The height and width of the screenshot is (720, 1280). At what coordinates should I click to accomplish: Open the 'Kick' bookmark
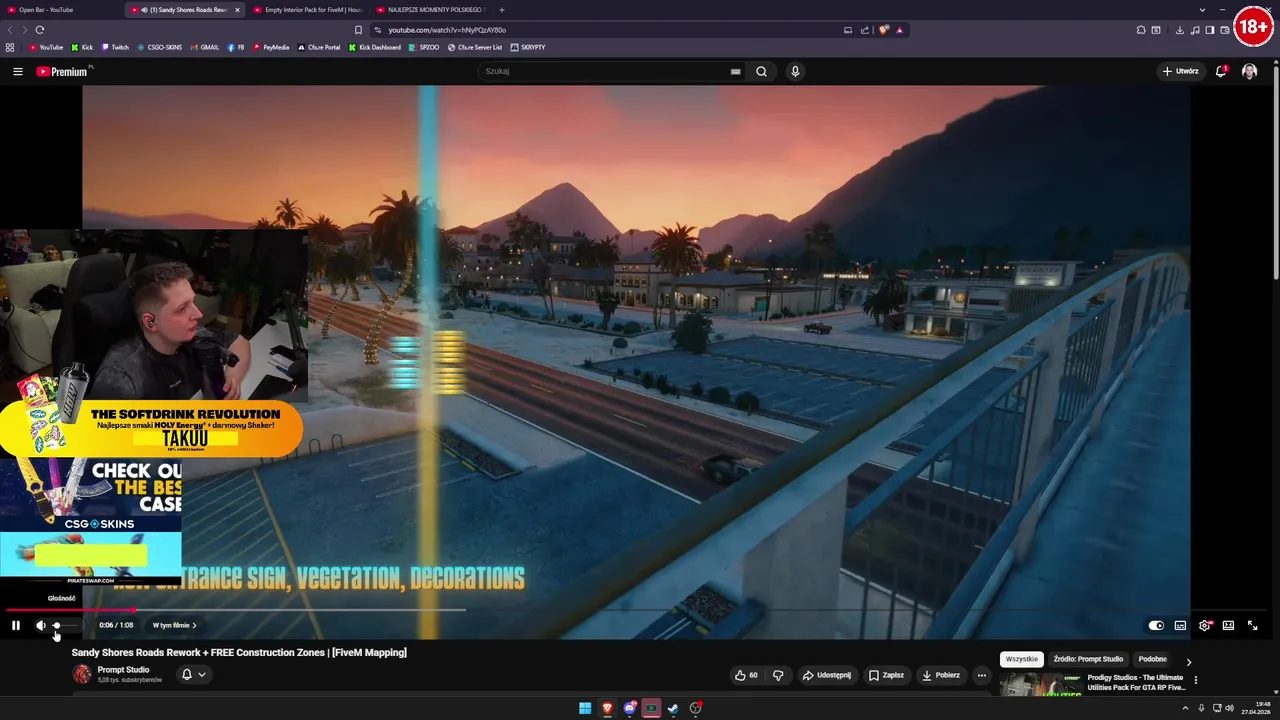pos(82,47)
